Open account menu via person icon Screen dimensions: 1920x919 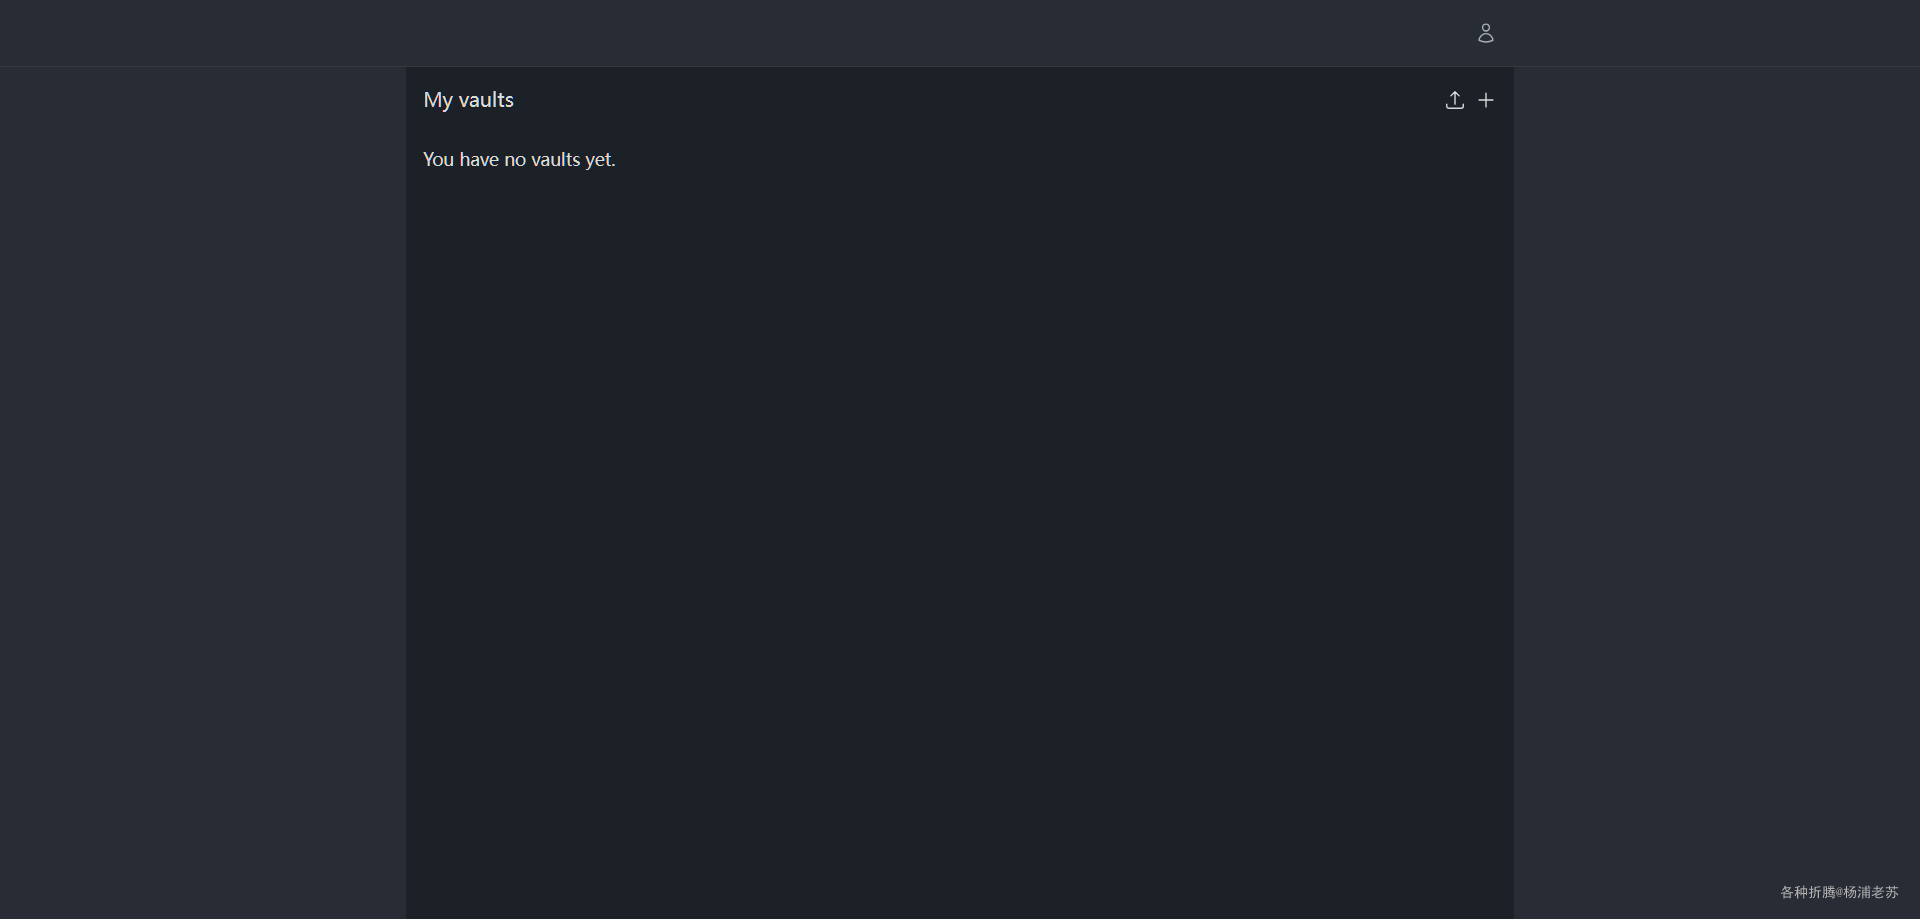pos(1485,33)
